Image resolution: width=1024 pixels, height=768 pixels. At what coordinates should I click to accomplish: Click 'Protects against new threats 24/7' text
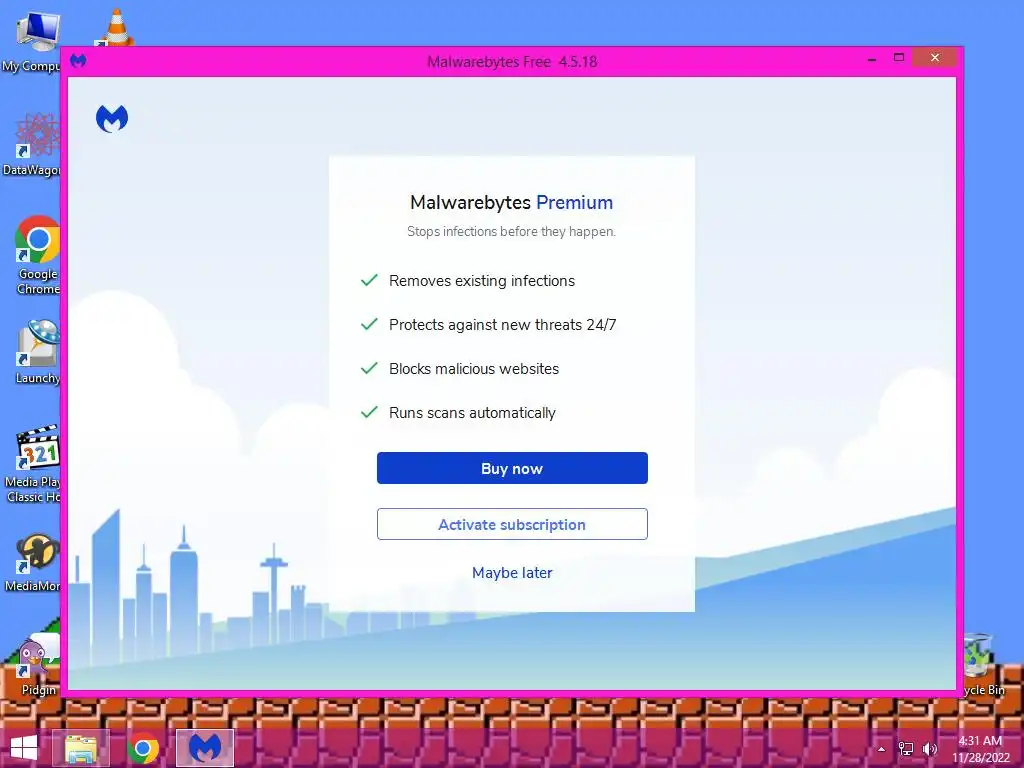[x=502, y=325]
